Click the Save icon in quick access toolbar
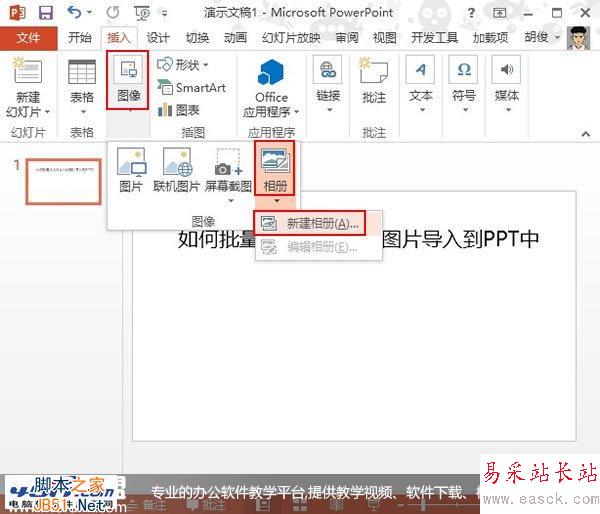The width and height of the screenshot is (600, 514). [x=46, y=13]
